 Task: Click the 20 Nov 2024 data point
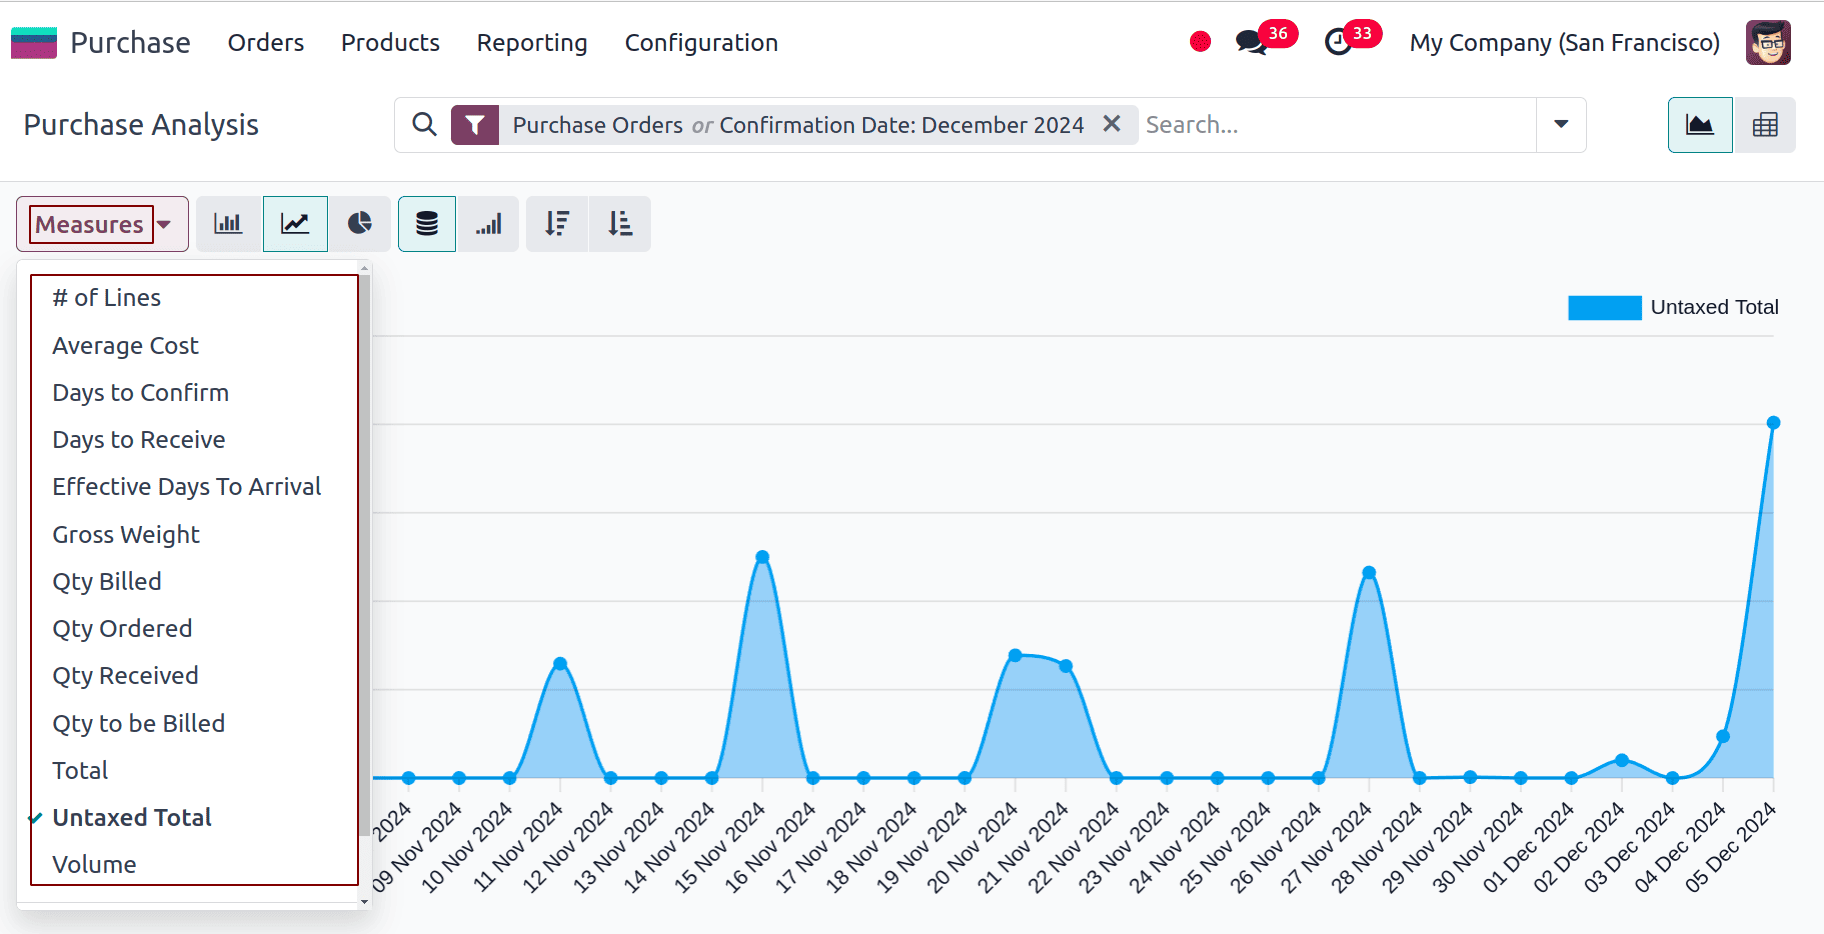coord(1015,656)
